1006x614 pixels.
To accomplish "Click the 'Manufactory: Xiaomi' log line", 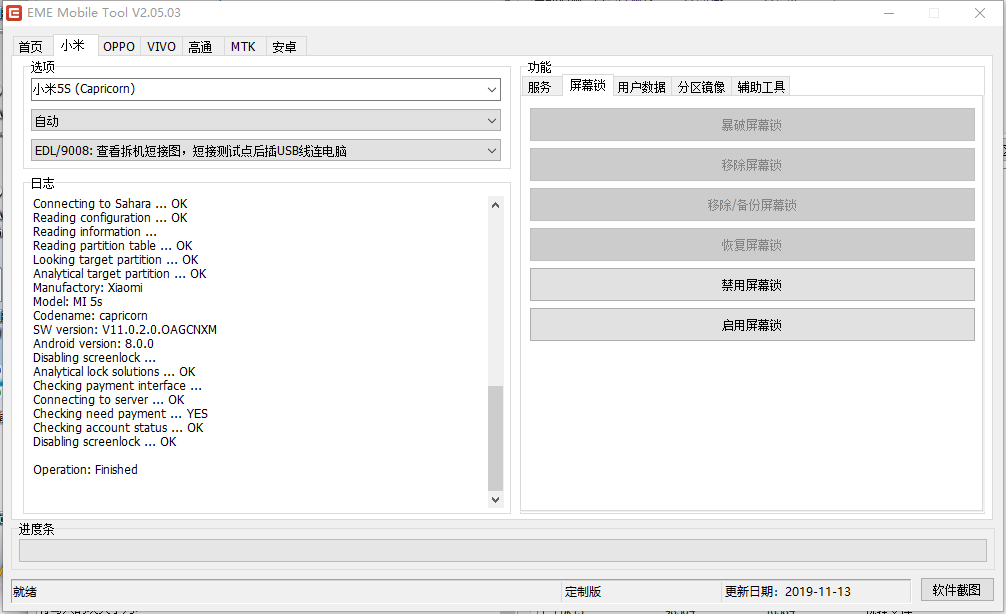I will pyautogui.click(x=88, y=287).
